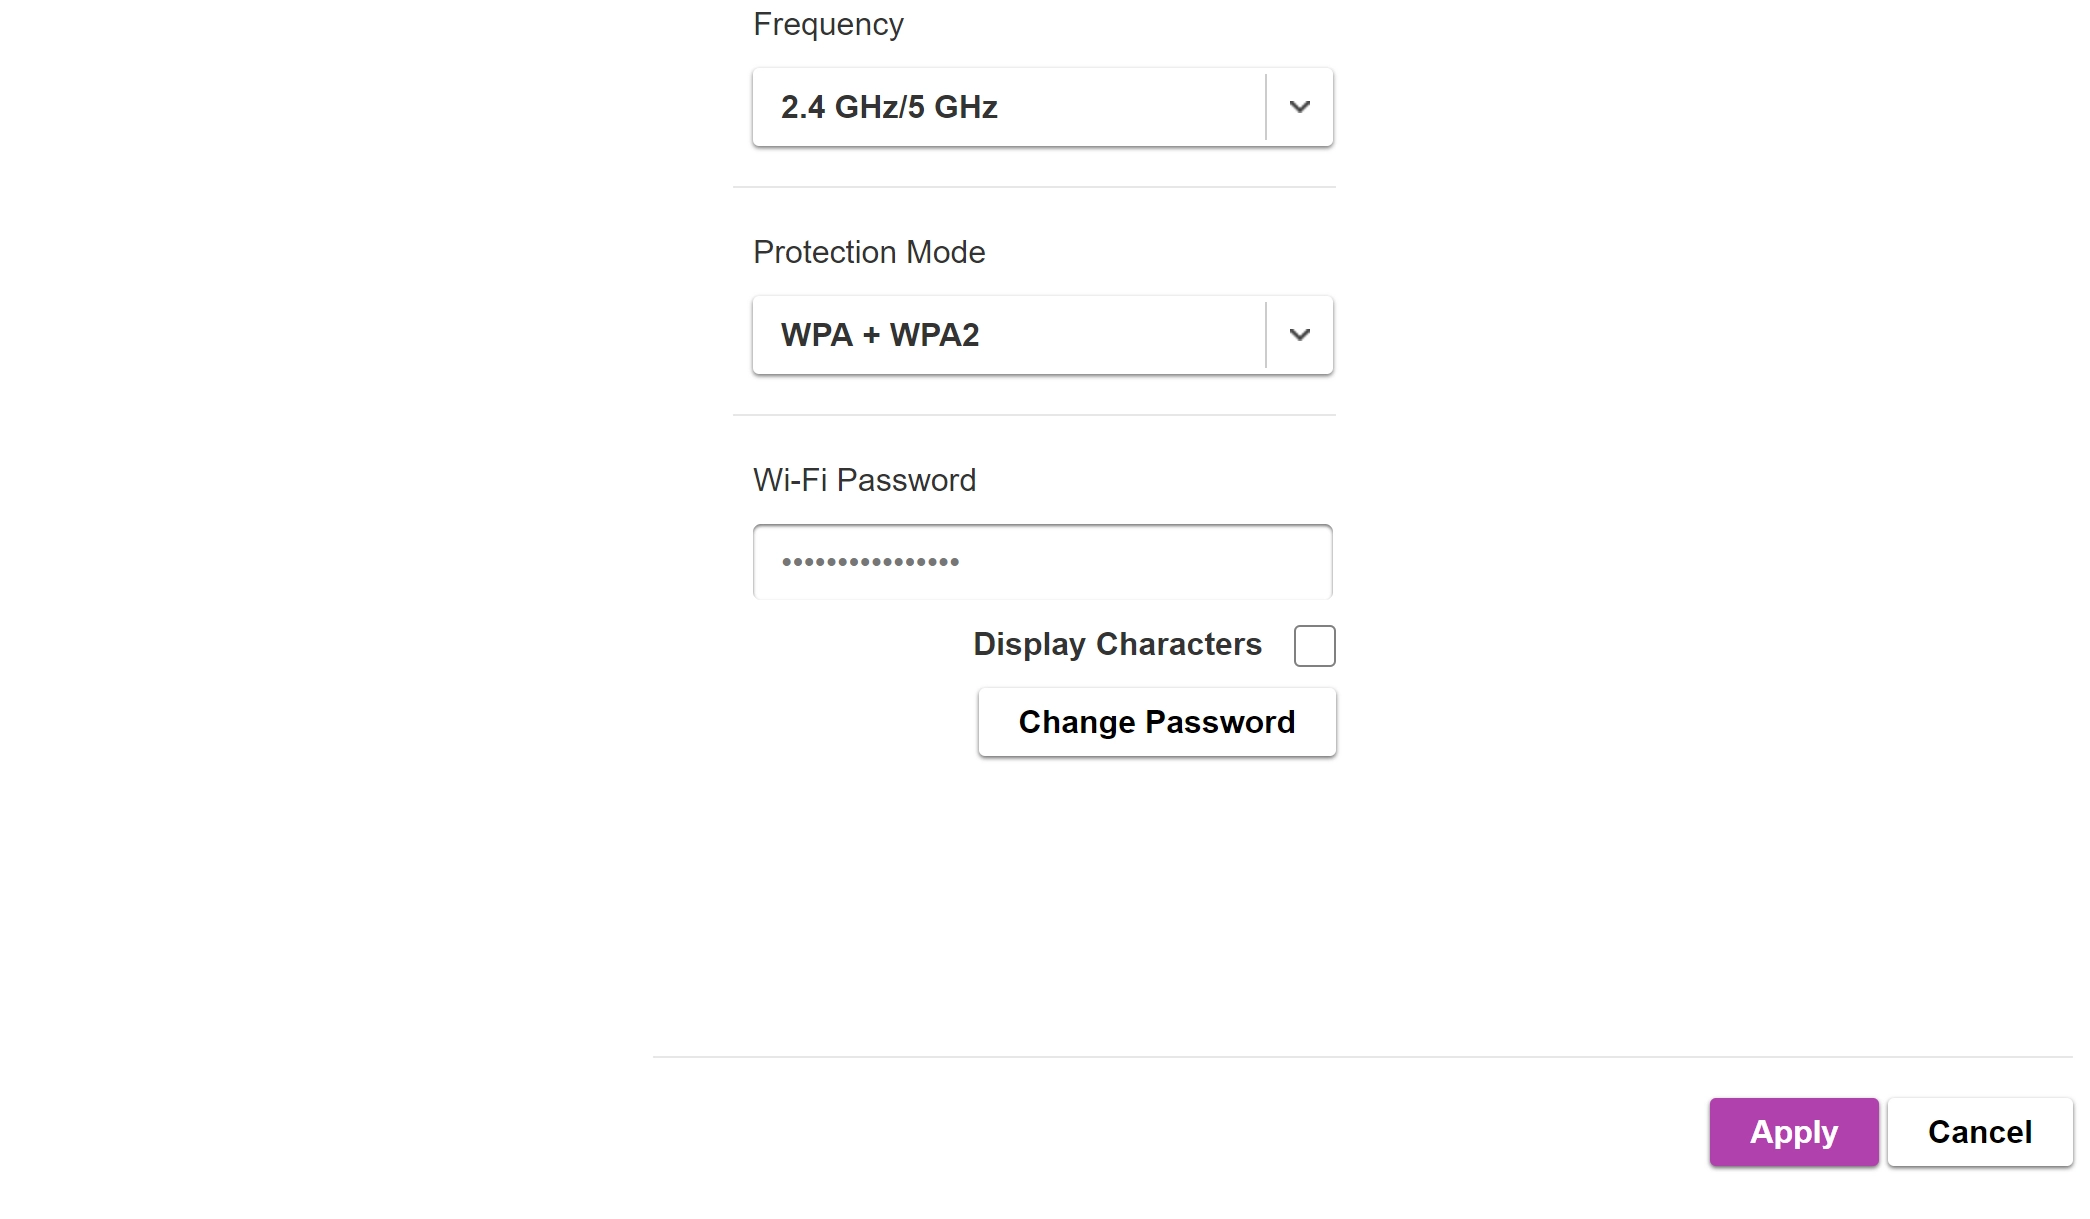
Task: Click the purple Apply button
Action: click(1793, 1132)
